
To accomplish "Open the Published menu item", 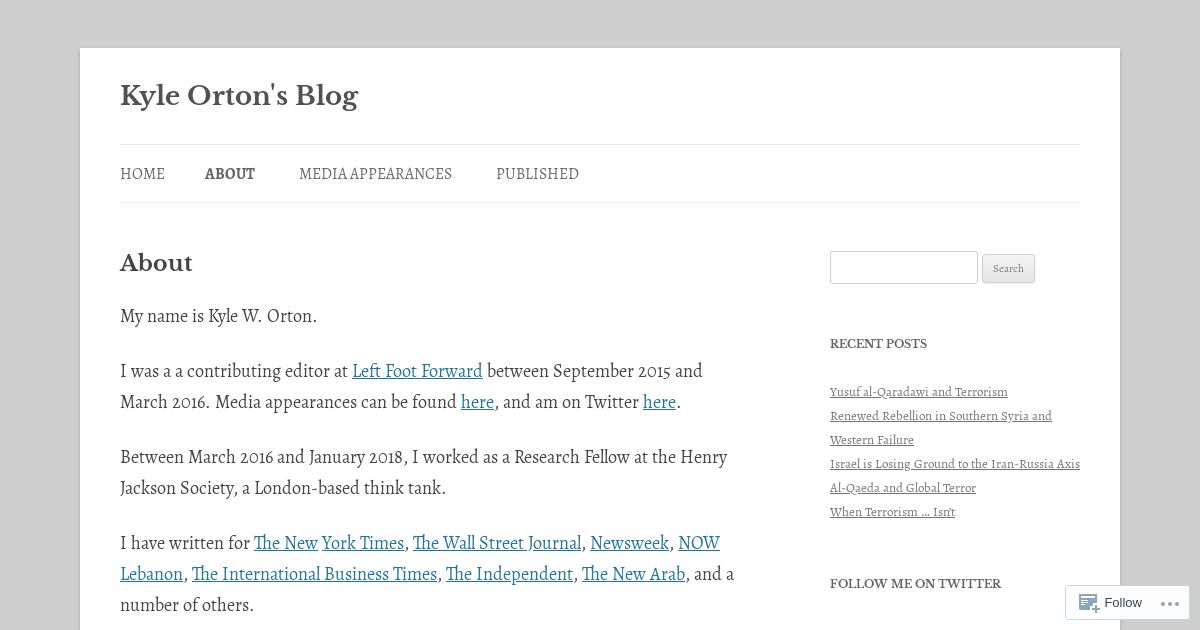I will 537,174.
